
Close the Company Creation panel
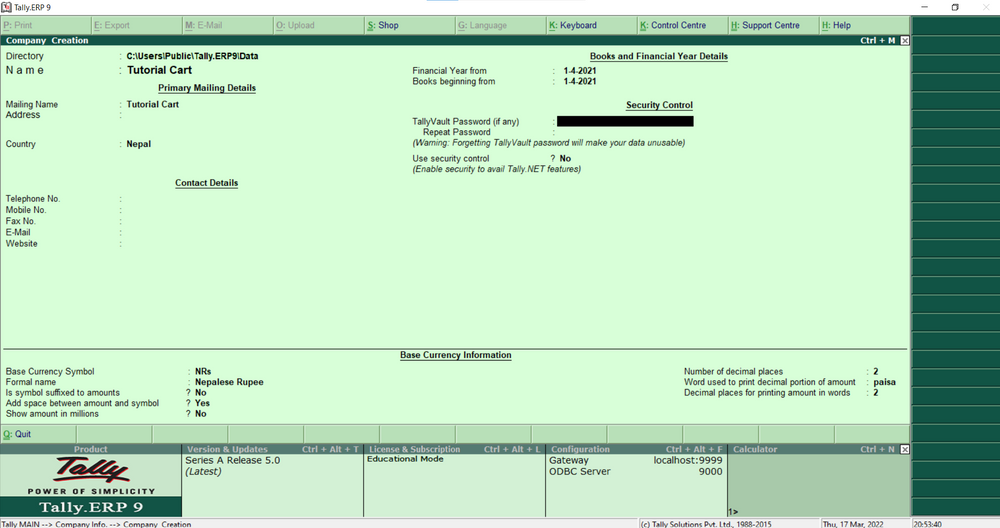(x=904, y=40)
